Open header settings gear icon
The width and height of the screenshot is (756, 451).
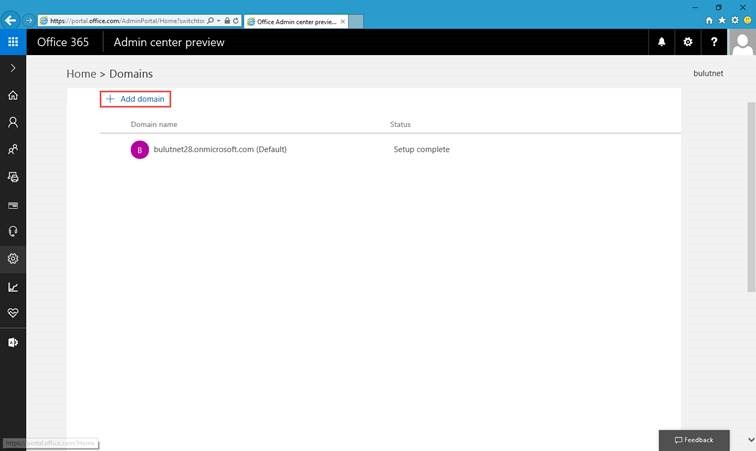pos(688,42)
